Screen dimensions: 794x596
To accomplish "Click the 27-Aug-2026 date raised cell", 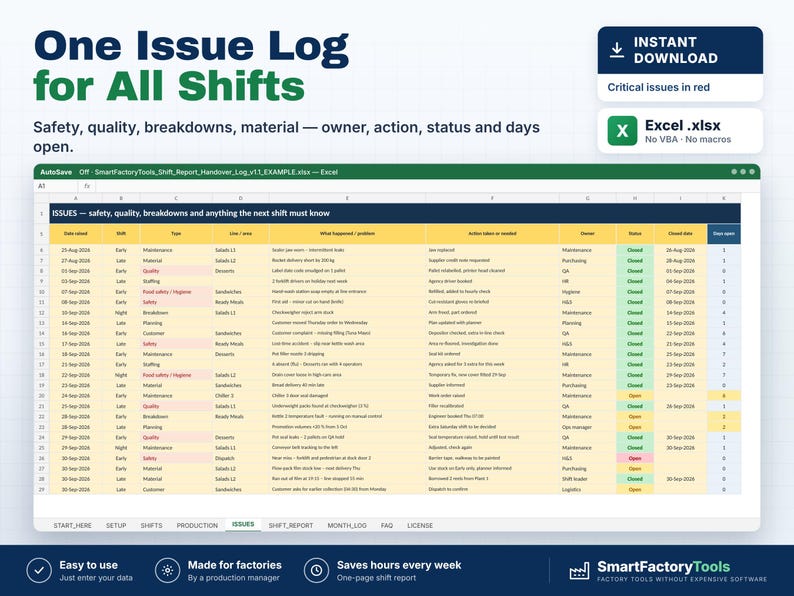I will (x=75, y=261).
